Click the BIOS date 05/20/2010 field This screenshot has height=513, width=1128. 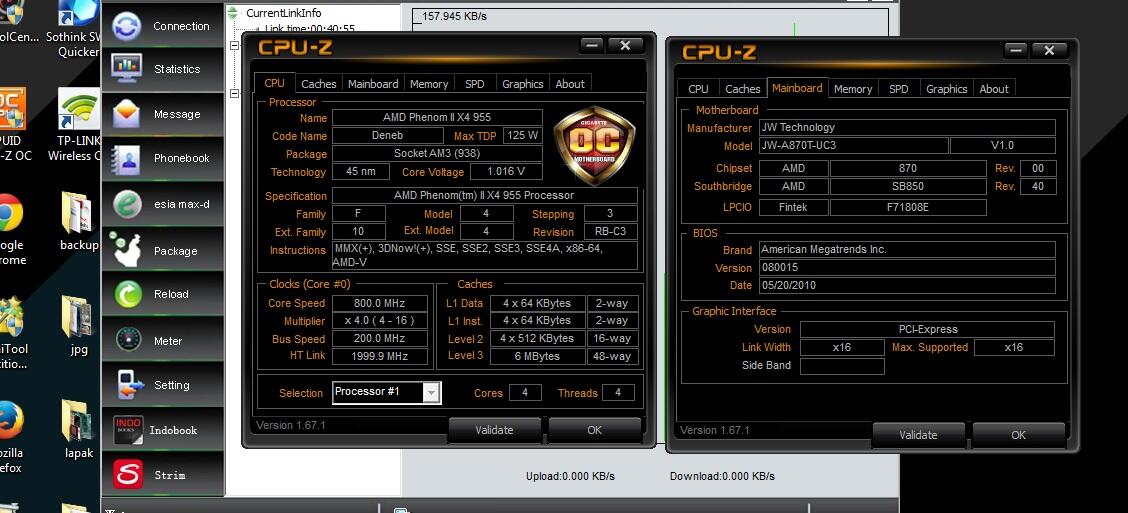(x=907, y=285)
